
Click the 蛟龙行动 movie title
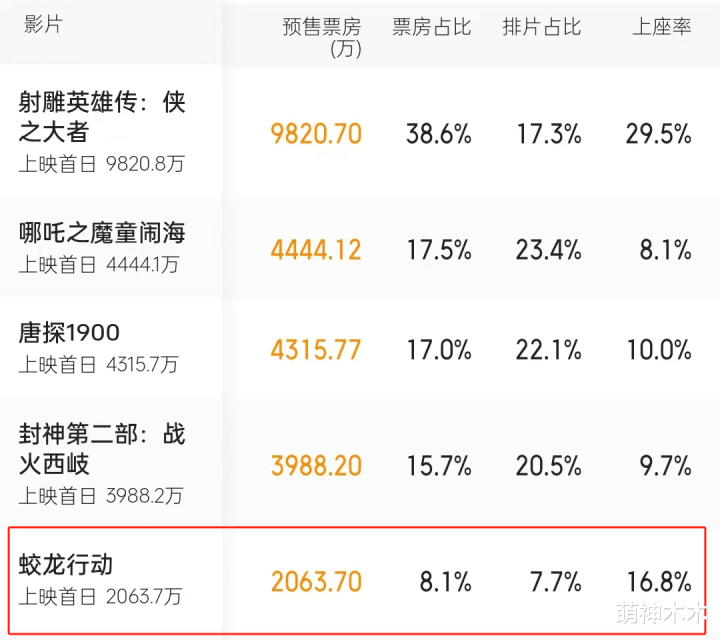coord(66,564)
